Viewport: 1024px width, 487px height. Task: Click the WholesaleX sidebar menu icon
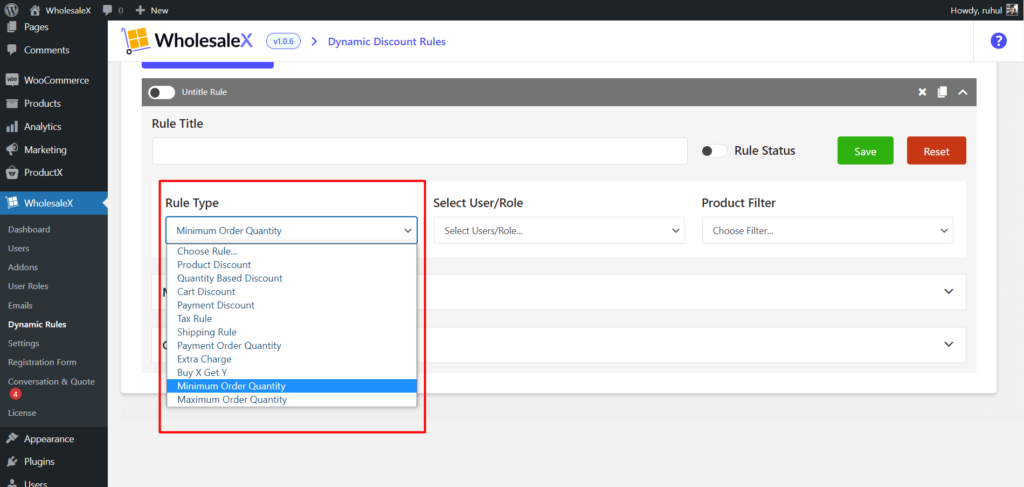click(x=12, y=203)
